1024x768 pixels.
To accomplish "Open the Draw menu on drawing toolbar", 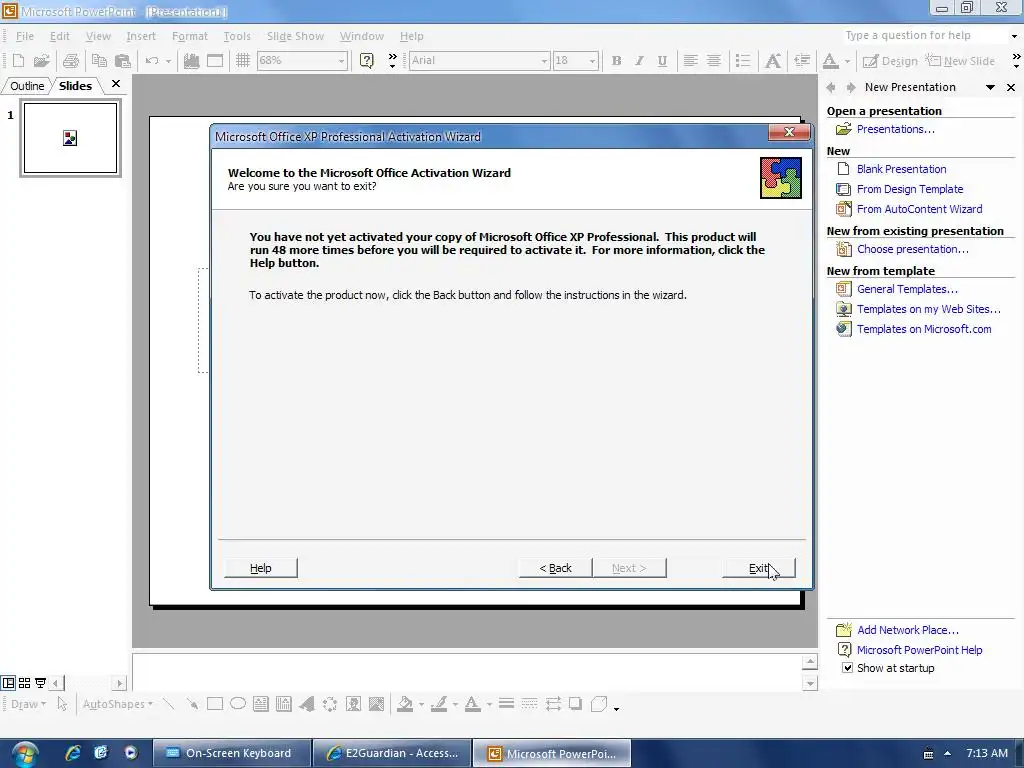I will pyautogui.click(x=28, y=704).
